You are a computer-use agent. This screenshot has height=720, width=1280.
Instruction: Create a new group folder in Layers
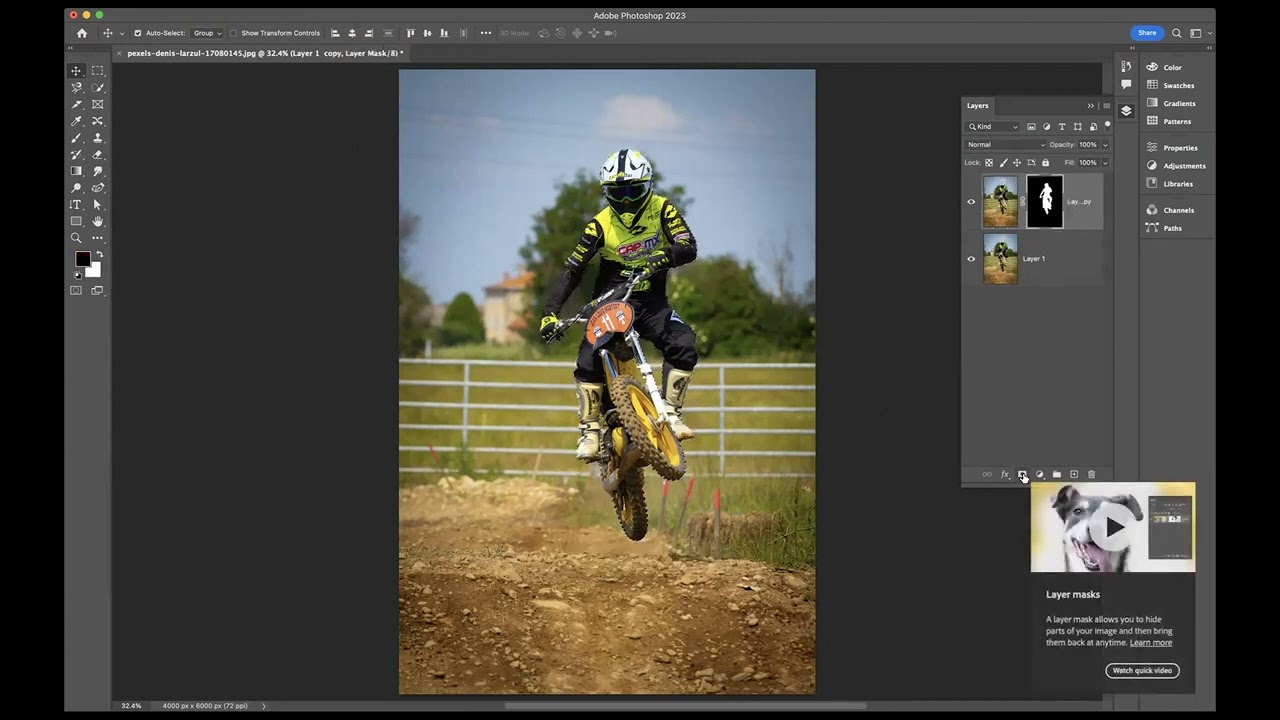point(1056,474)
